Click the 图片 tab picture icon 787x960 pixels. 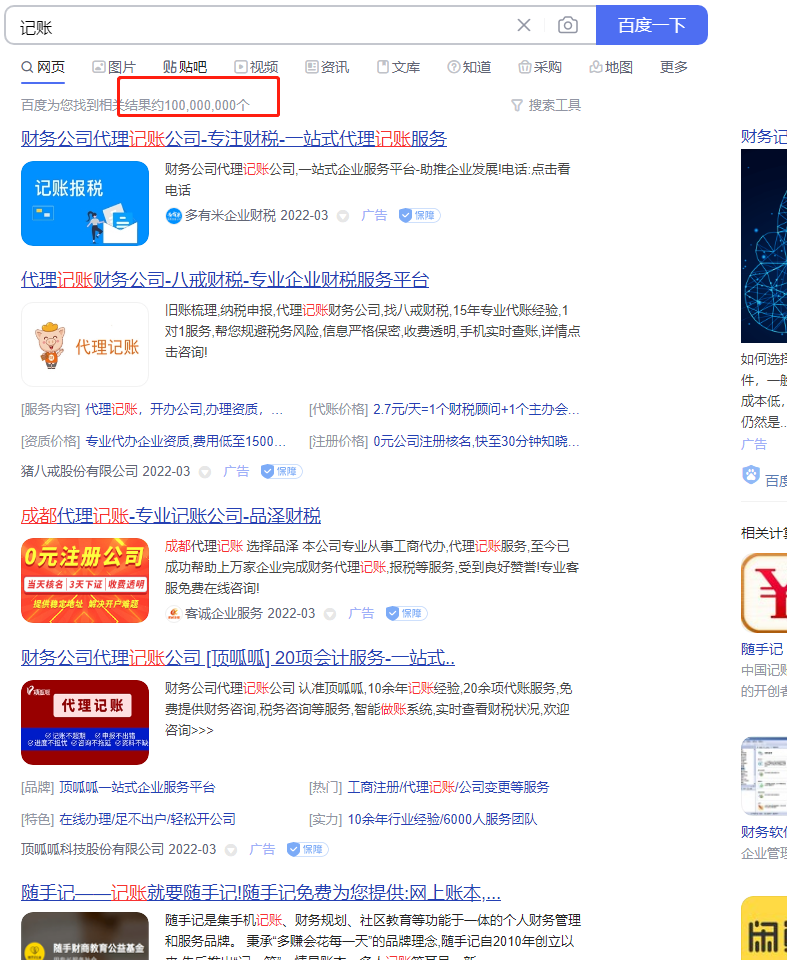[x=99, y=67]
